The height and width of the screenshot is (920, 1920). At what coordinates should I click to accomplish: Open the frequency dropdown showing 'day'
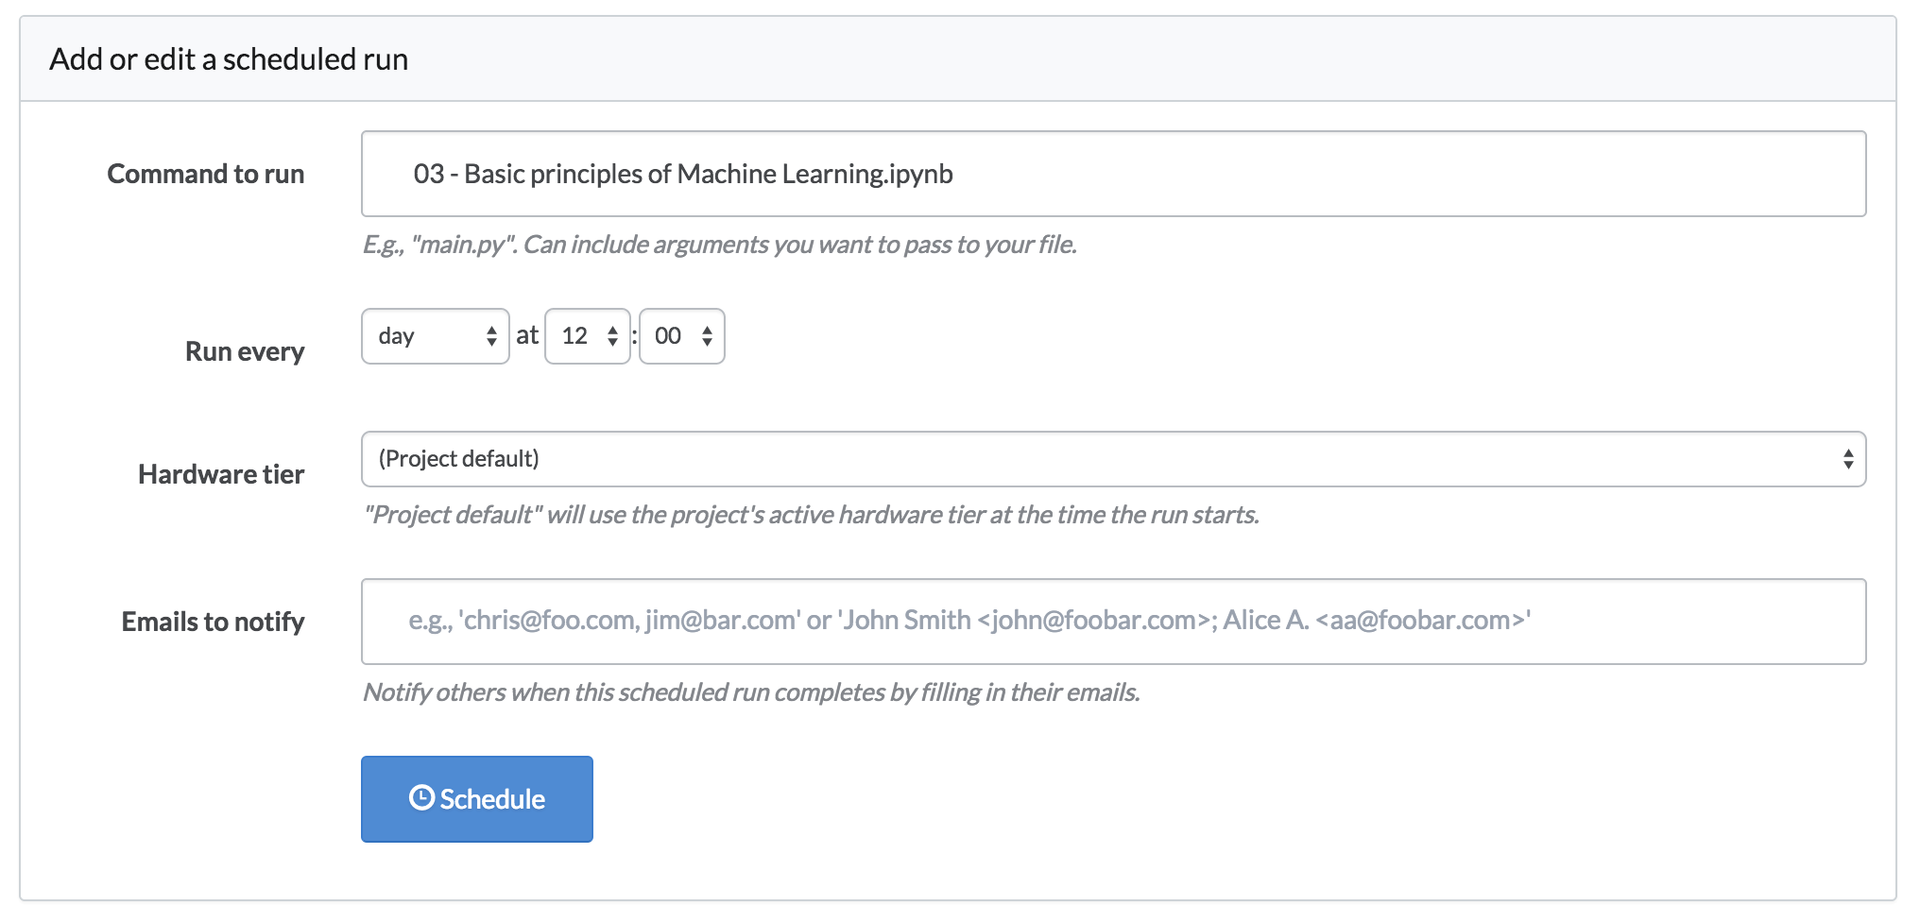435,336
